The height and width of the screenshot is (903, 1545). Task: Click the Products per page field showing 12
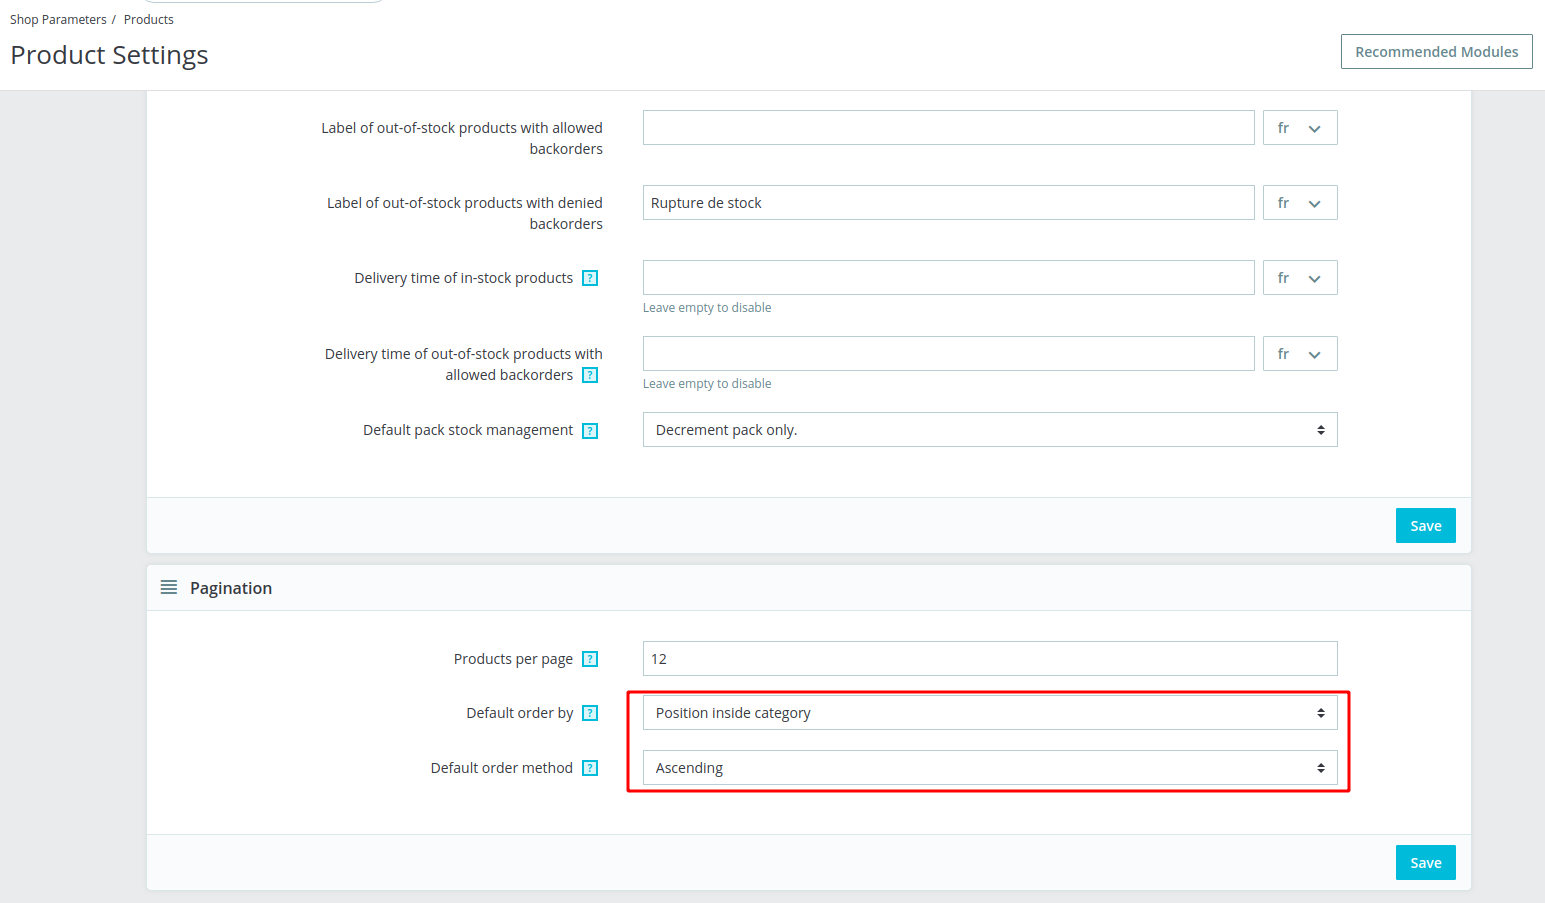pyautogui.click(x=990, y=659)
